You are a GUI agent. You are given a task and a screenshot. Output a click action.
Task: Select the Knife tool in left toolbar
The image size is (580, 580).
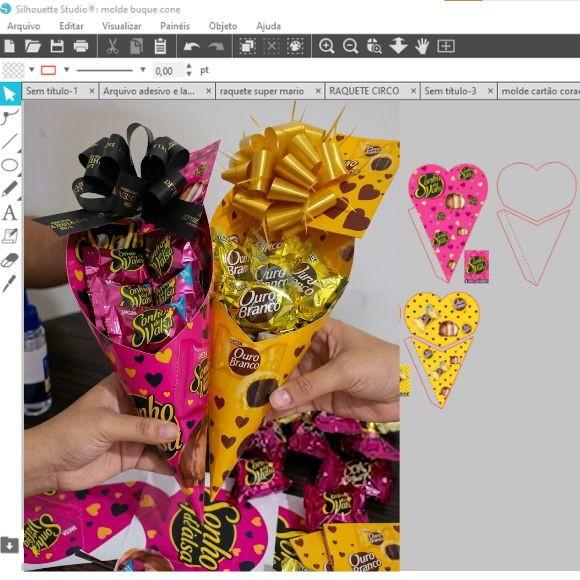pyautogui.click(x=10, y=283)
